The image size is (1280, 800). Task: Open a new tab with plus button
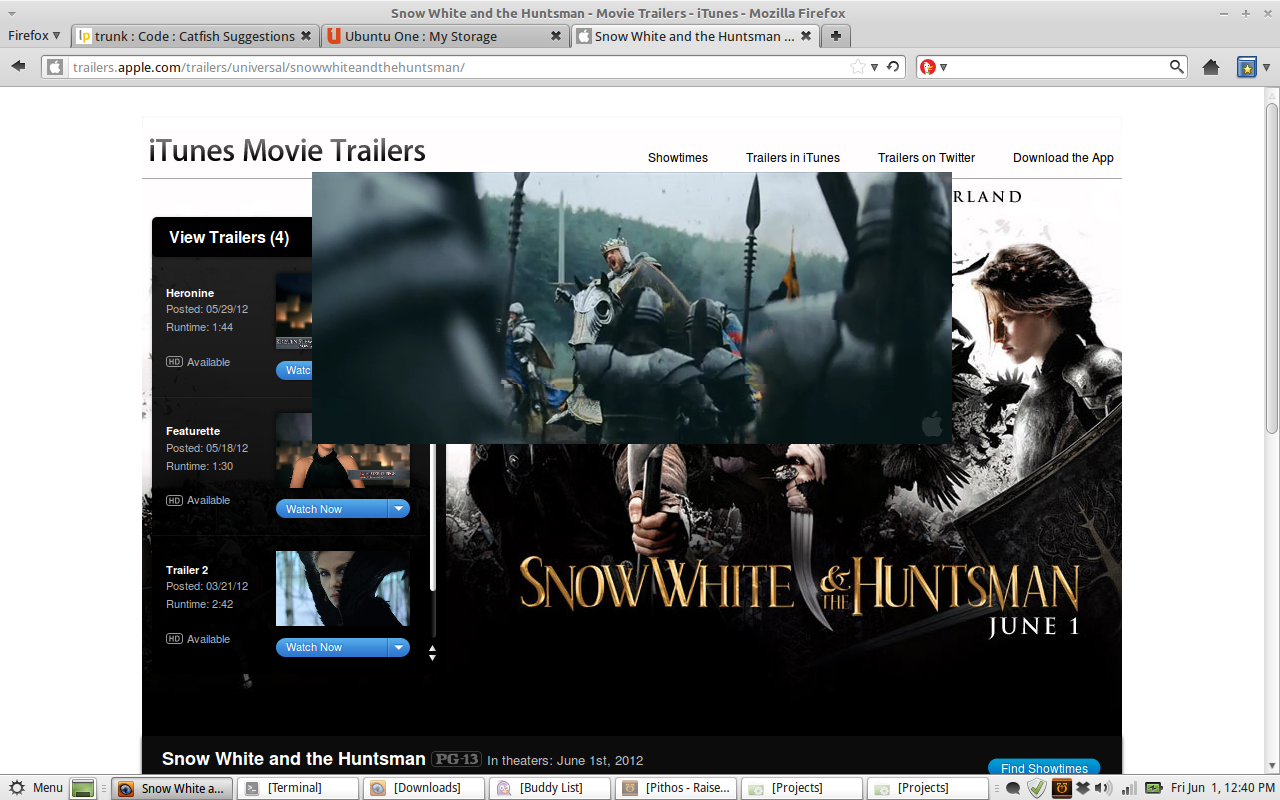pyautogui.click(x=836, y=36)
